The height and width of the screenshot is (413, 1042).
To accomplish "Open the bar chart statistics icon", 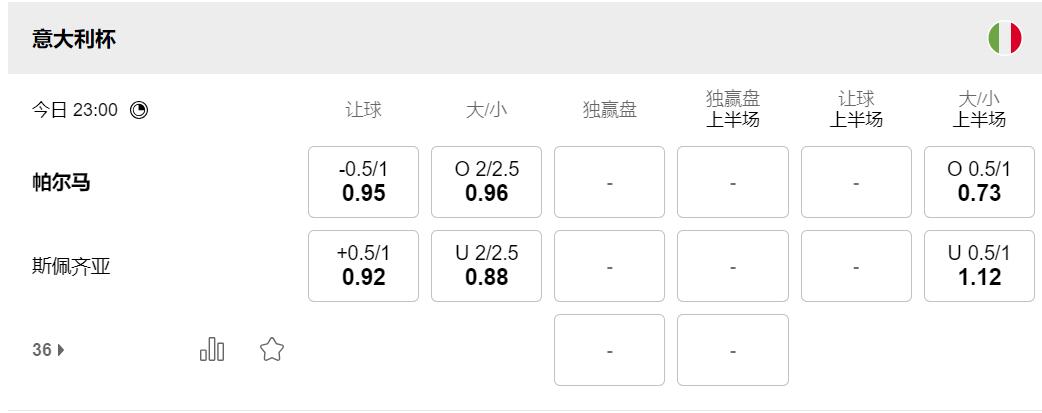I will click(x=212, y=349).
